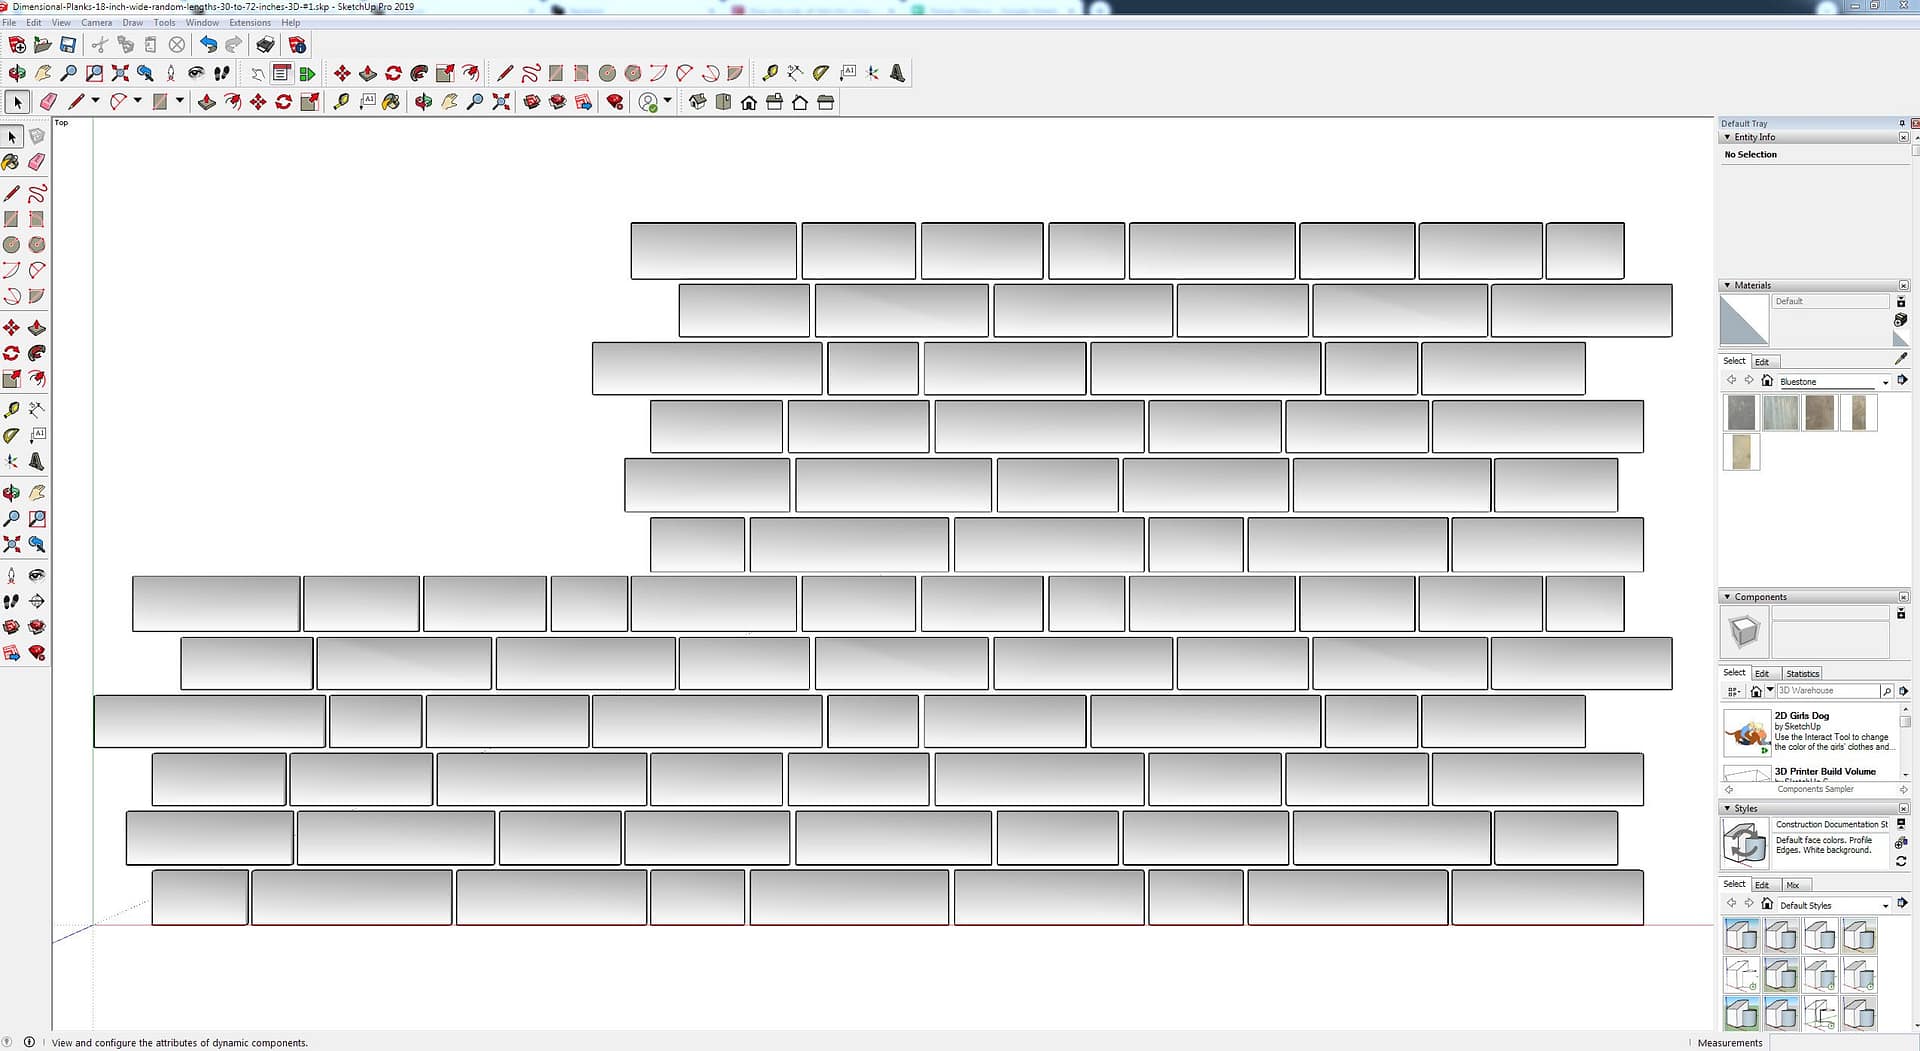Collapse the Styles panel header
Image resolution: width=1920 pixels, height=1051 pixels.
click(1727, 808)
